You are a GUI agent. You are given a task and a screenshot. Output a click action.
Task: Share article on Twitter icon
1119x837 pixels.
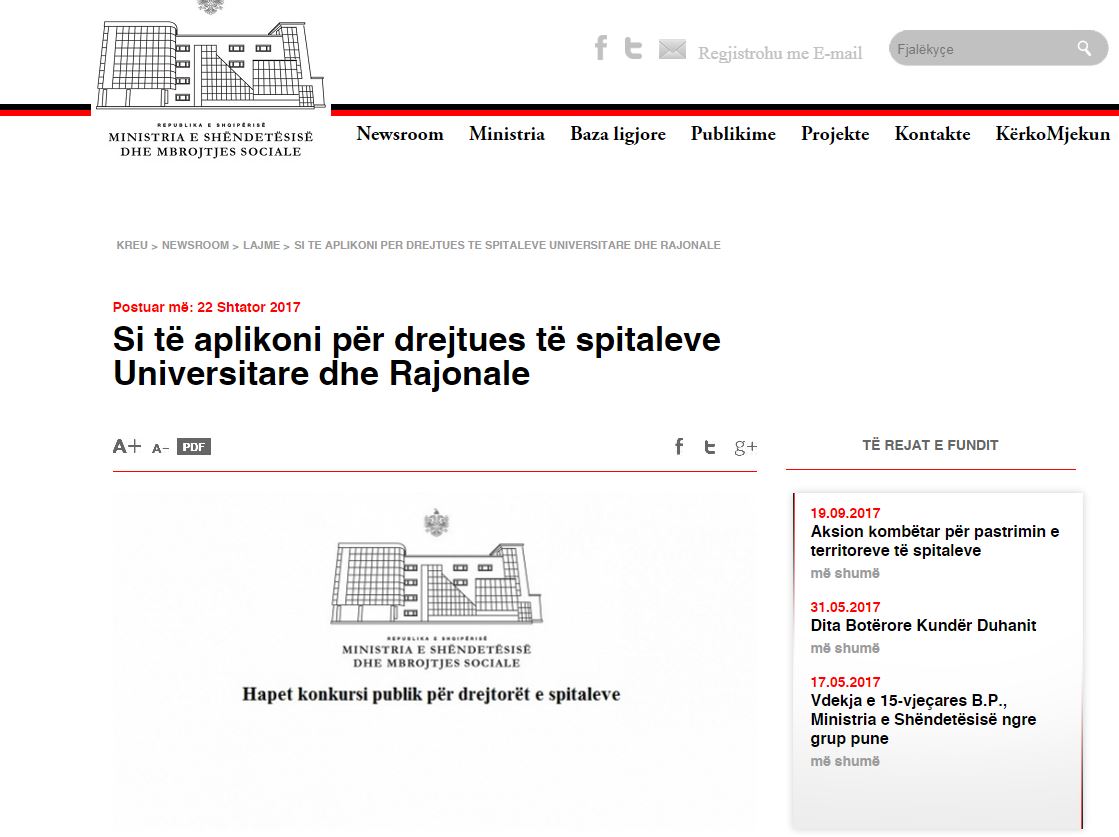(x=710, y=447)
